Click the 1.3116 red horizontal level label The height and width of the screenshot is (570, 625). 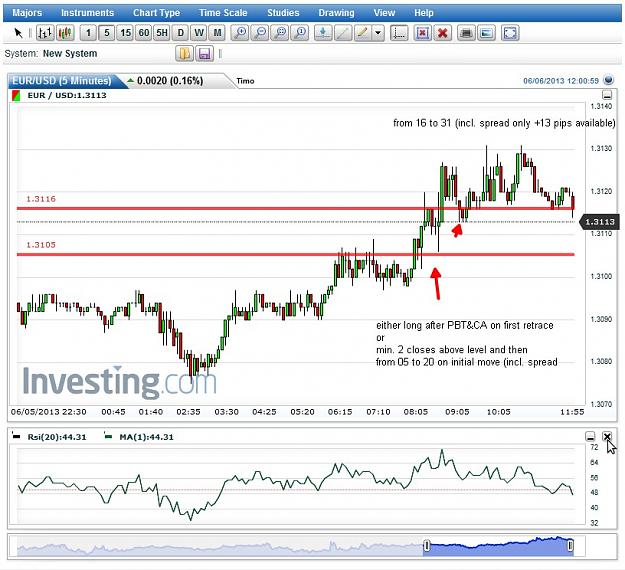pos(41,199)
